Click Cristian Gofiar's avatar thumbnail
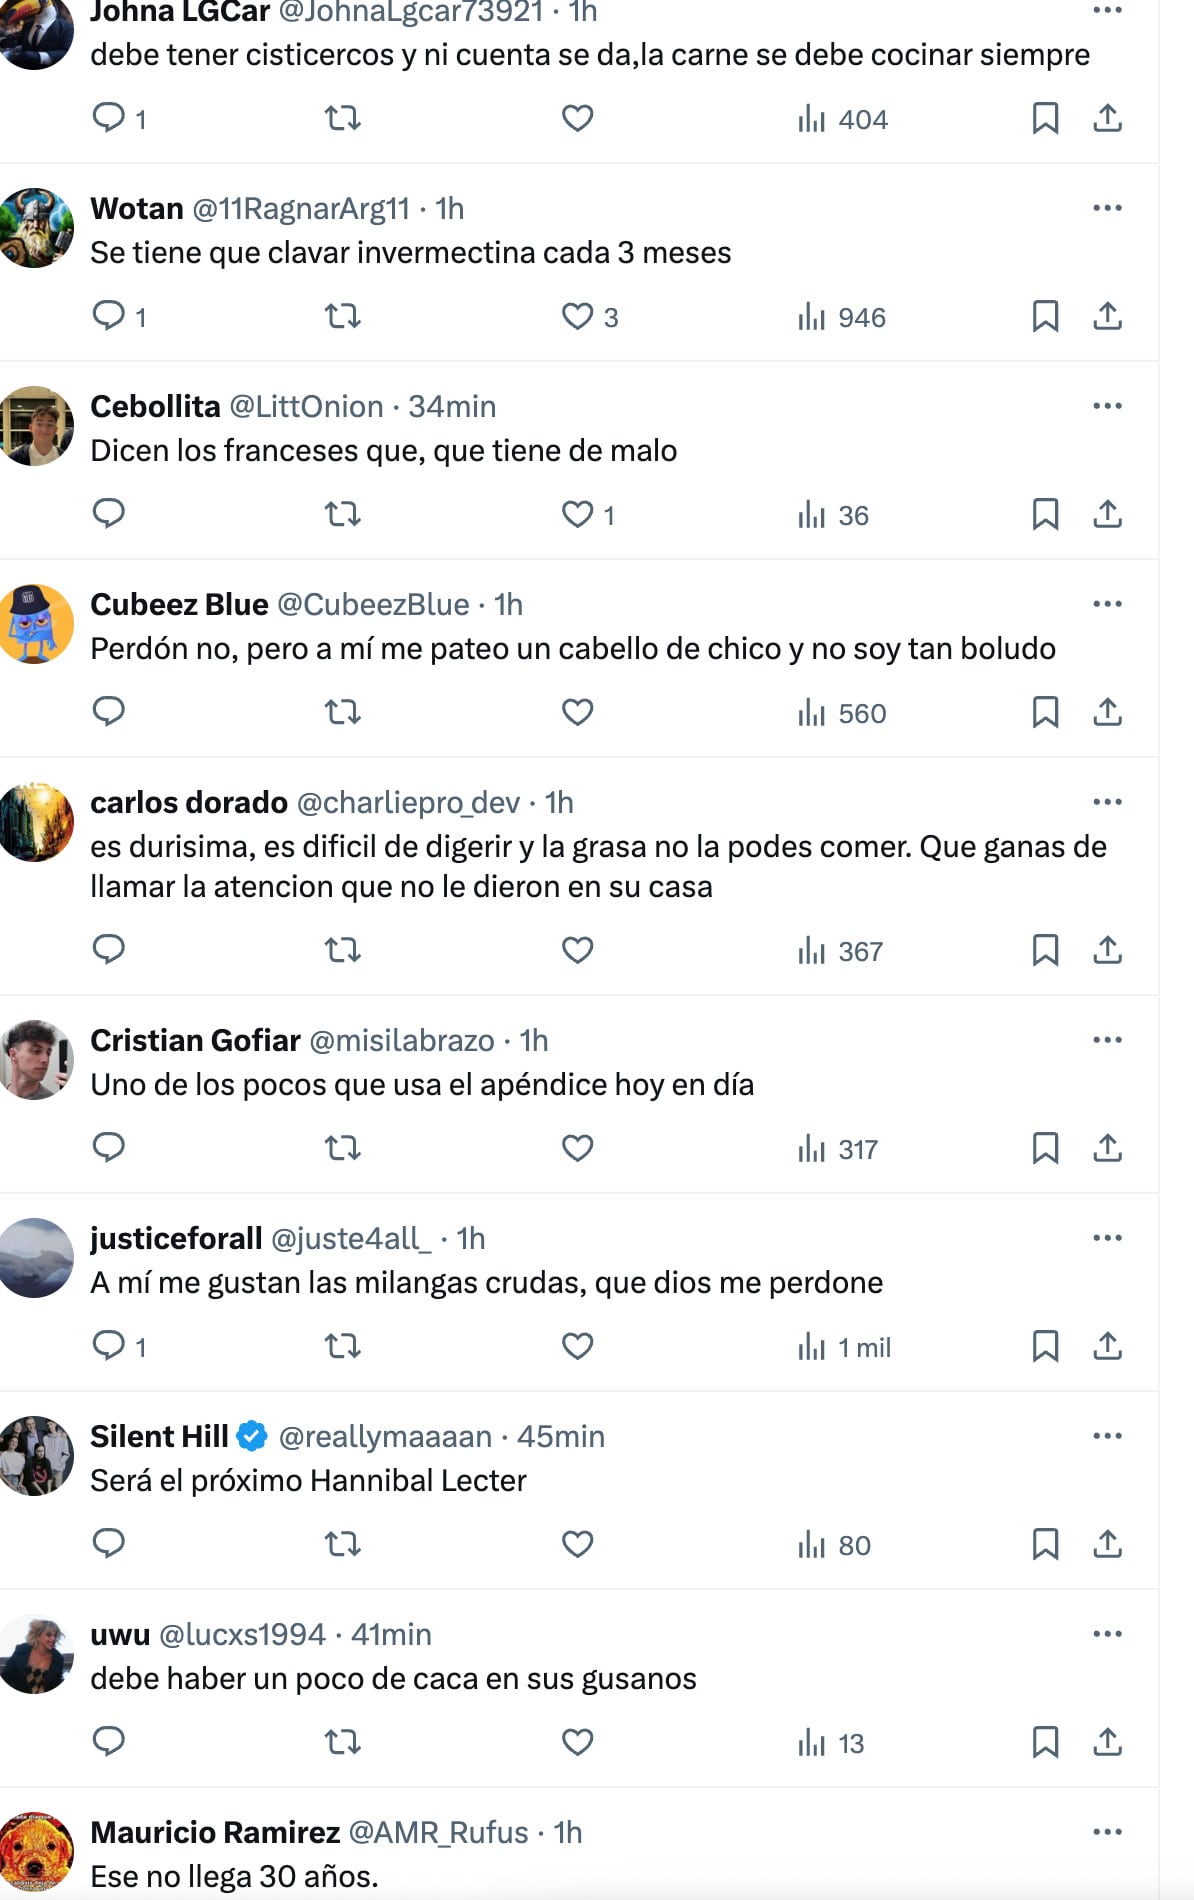The image size is (1194, 1900). point(37,1060)
